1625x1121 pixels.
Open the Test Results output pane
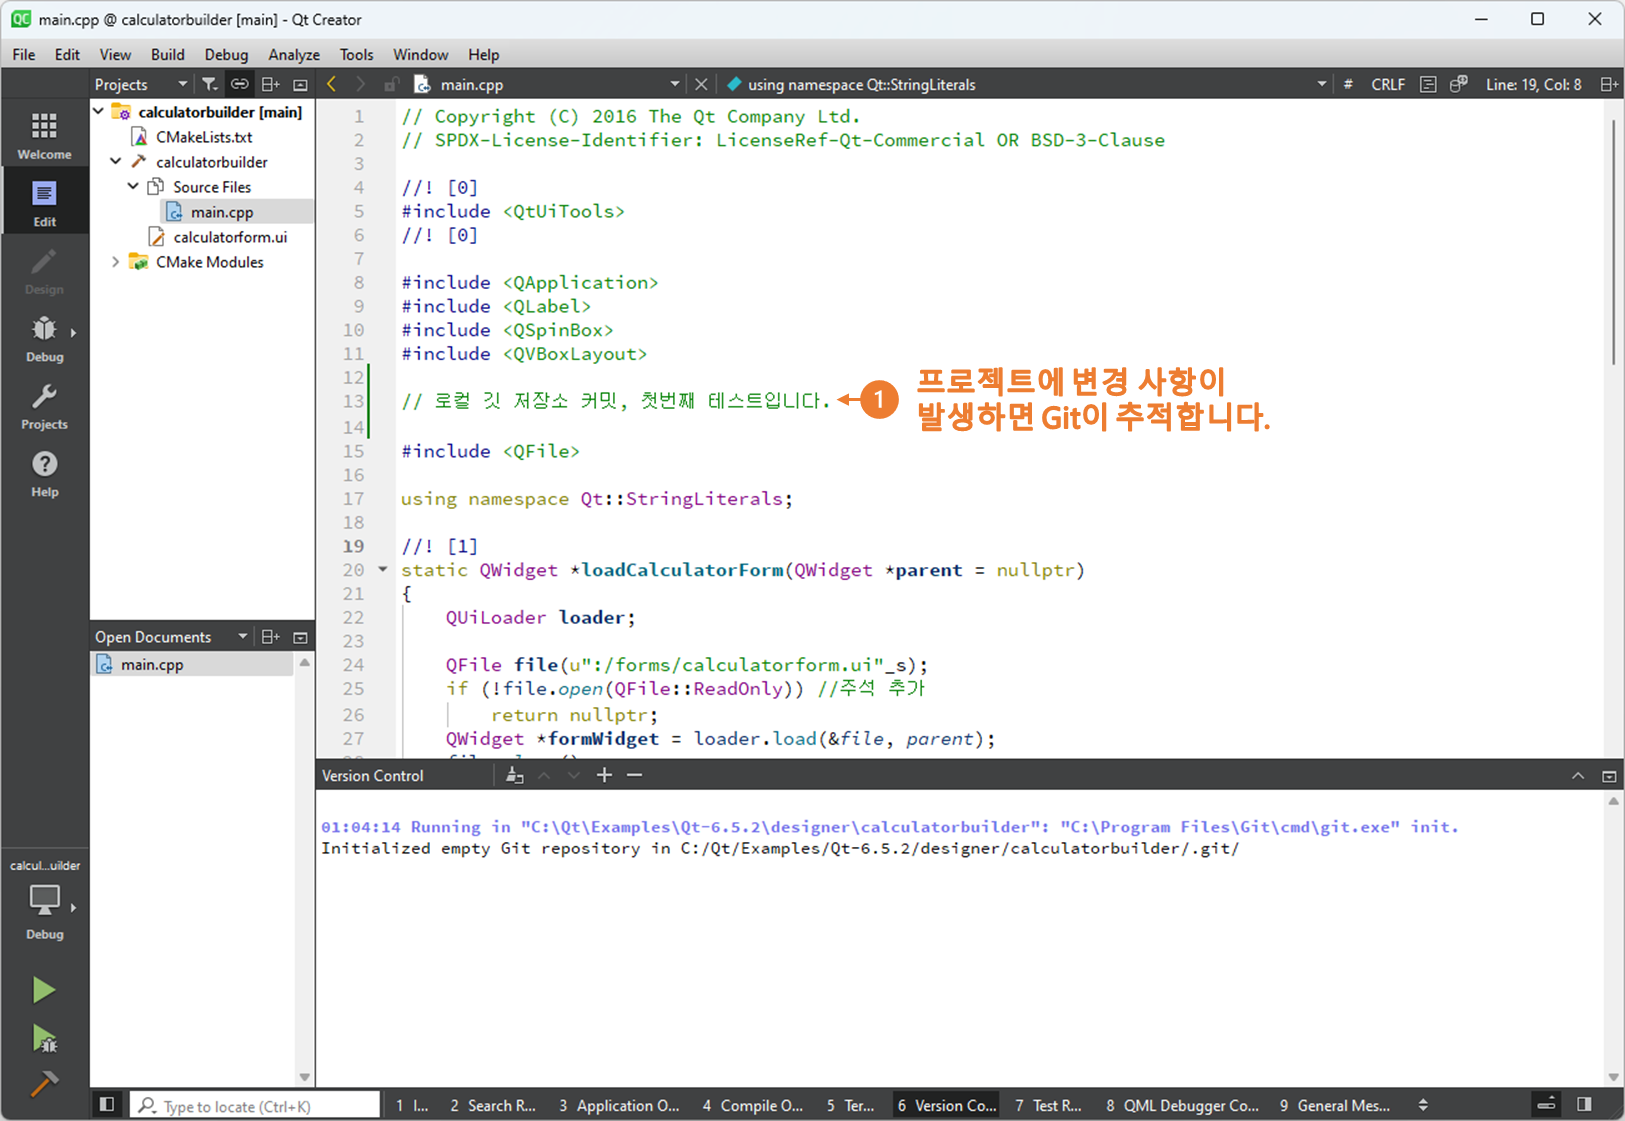coord(1049,1105)
